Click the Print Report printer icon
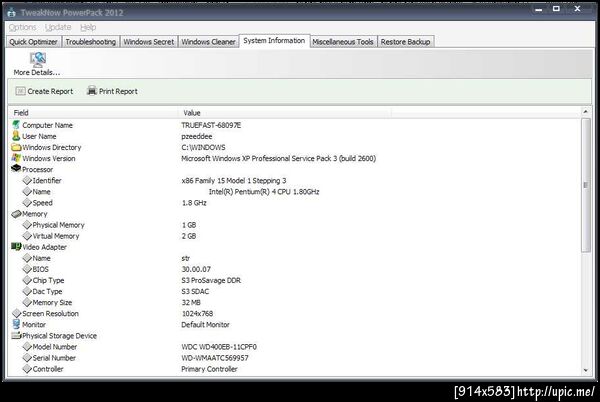 (x=91, y=91)
